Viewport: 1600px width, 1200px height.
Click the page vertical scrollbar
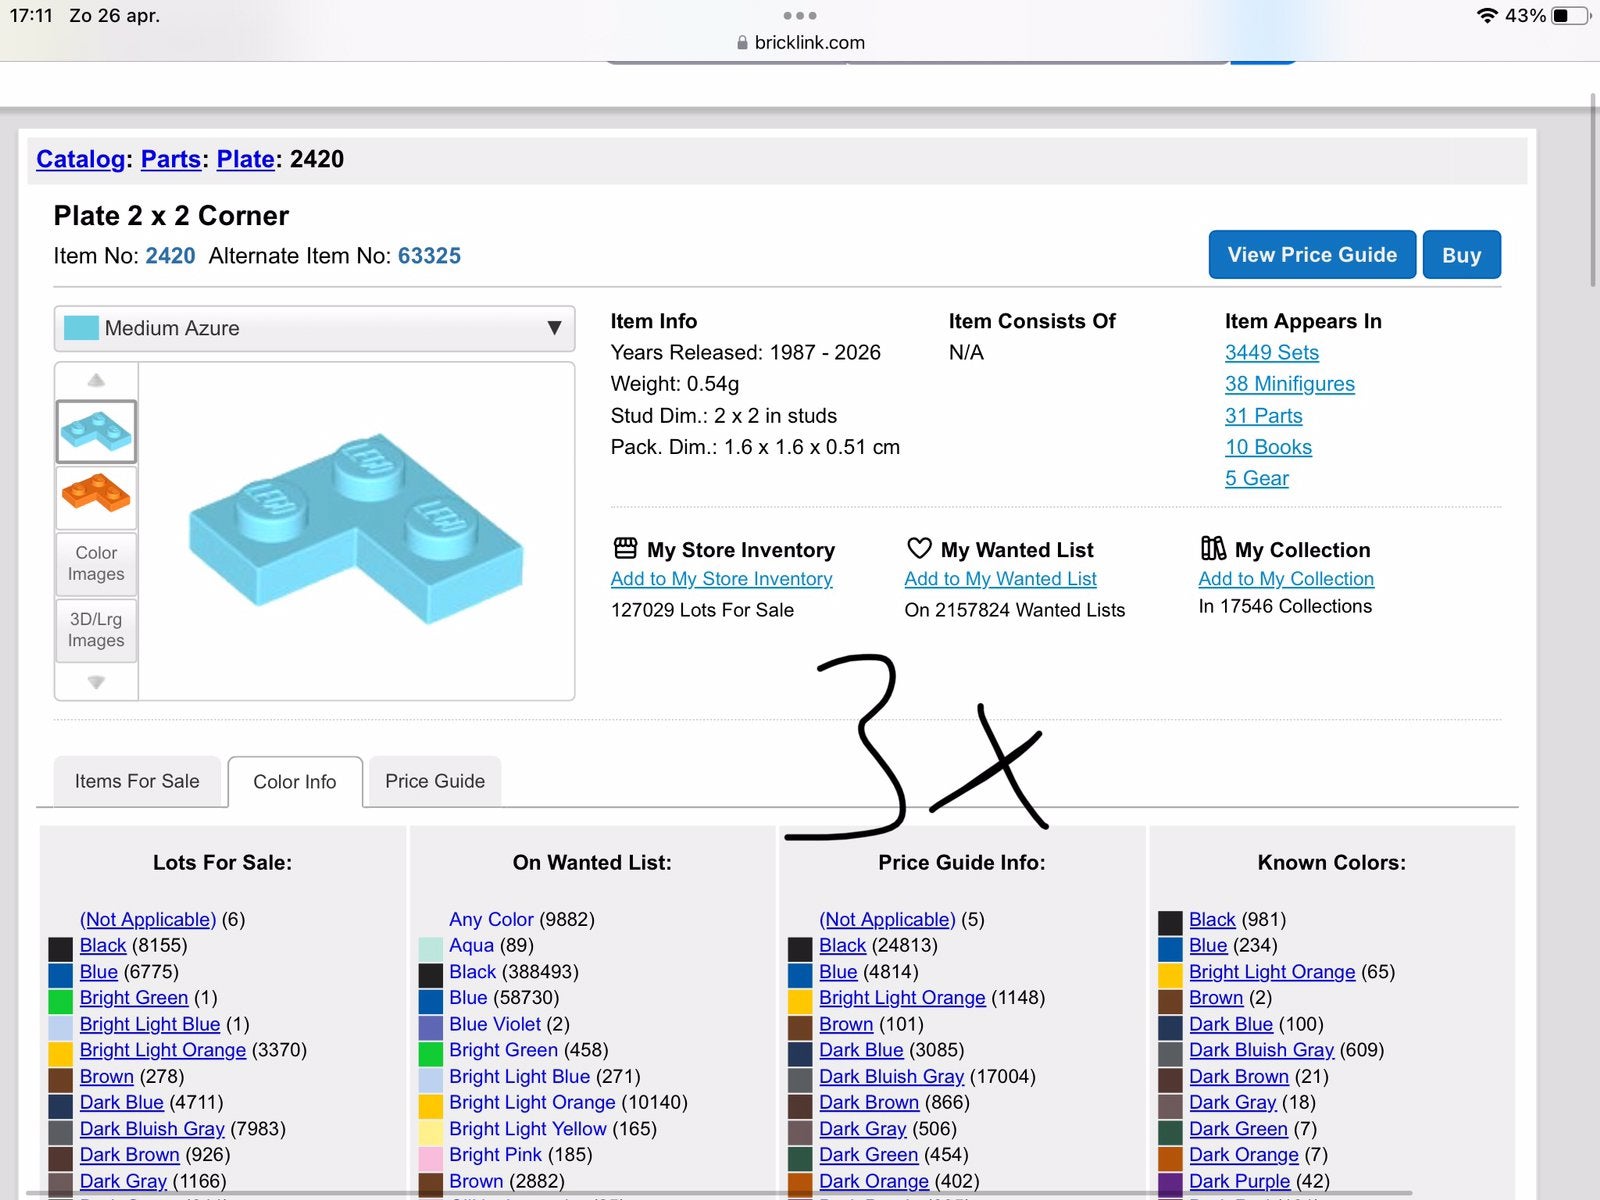click(1592, 190)
